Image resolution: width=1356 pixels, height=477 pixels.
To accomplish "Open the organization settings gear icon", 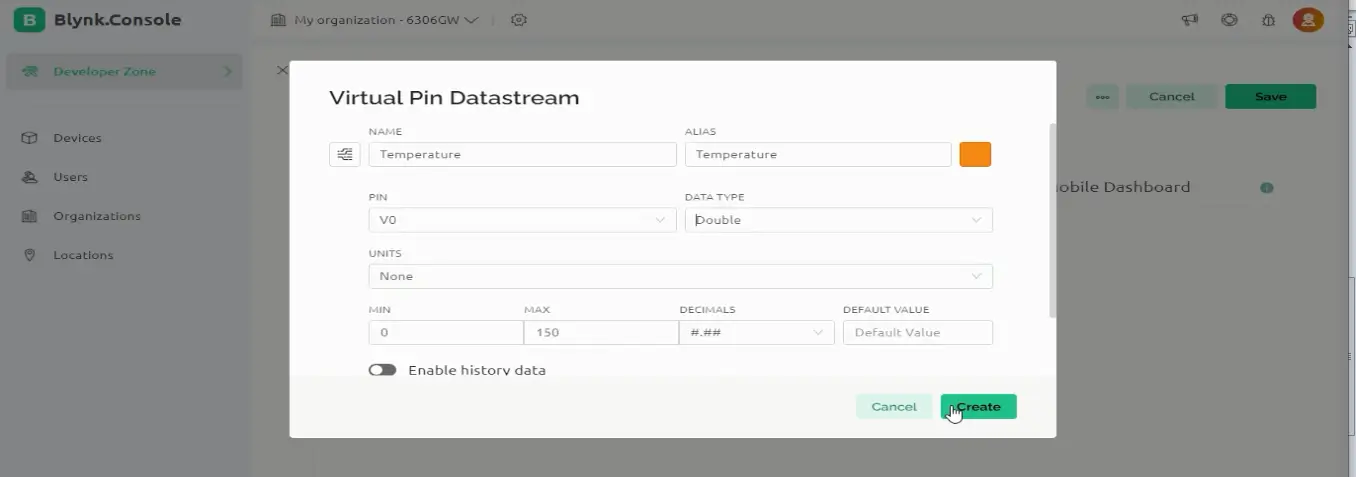I will click(518, 20).
